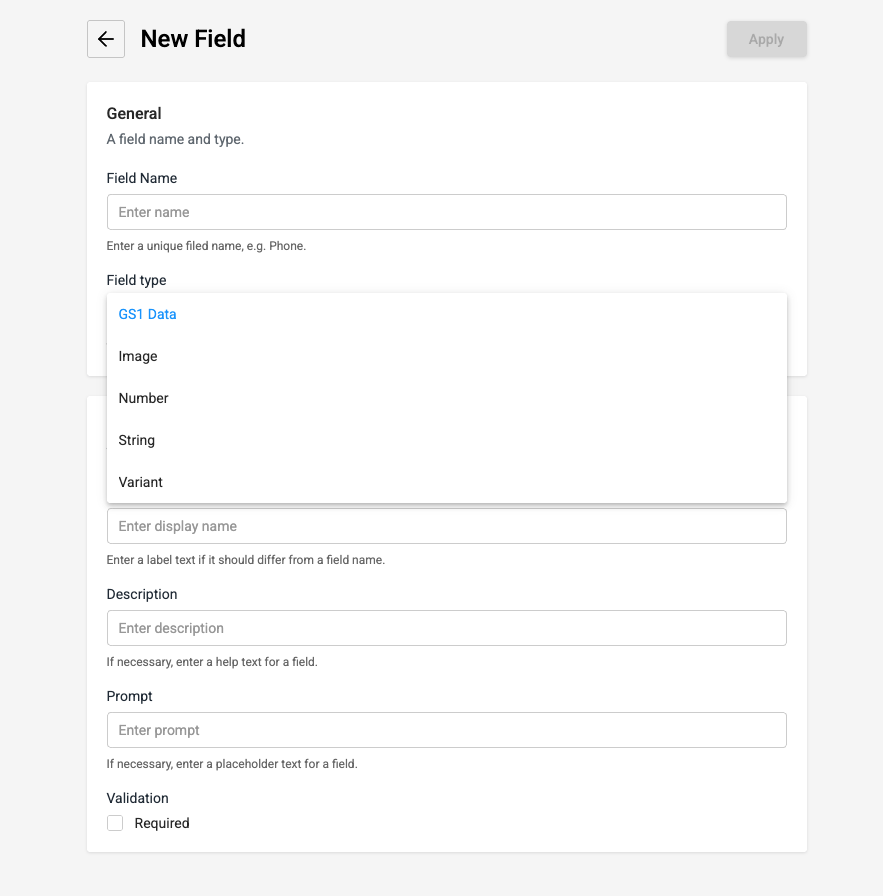
Task: Click into the Enter prompt field
Action: click(446, 730)
